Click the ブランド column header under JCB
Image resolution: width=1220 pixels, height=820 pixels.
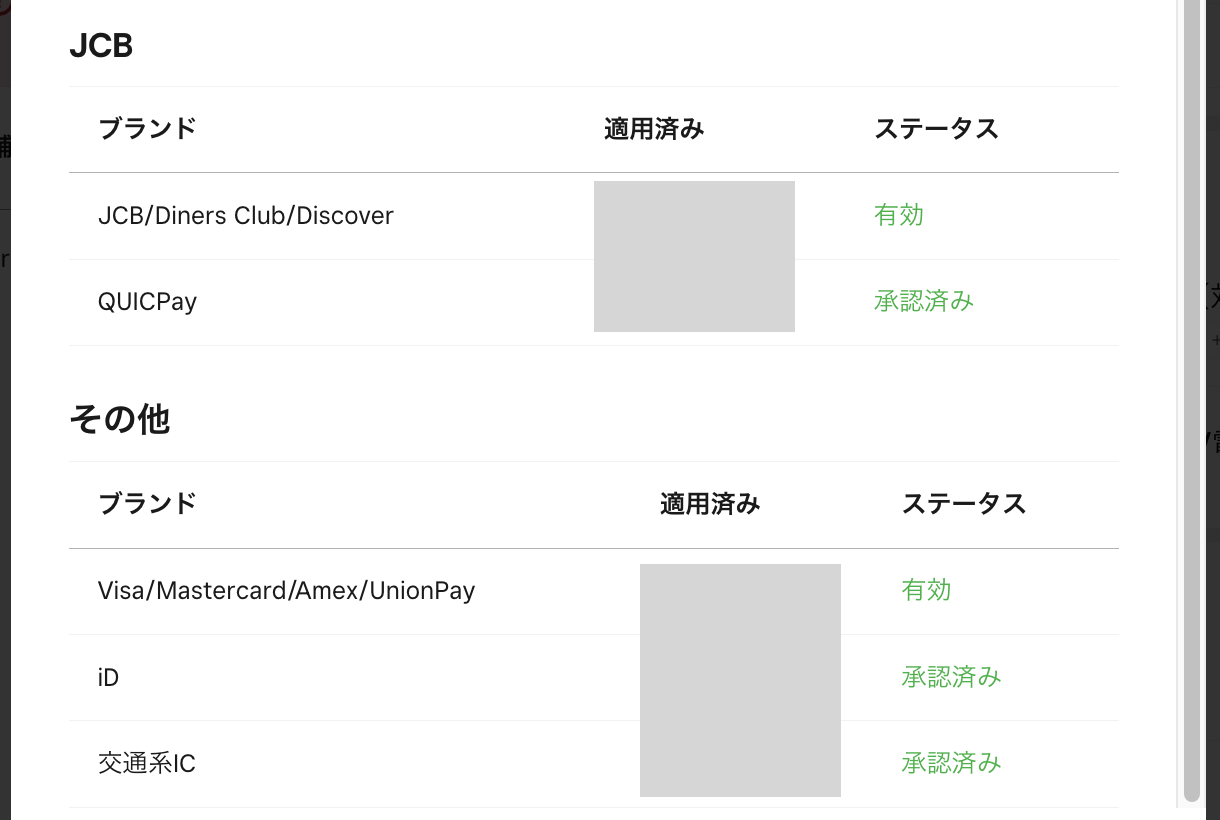pyautogui.click(x=147, y=128)
